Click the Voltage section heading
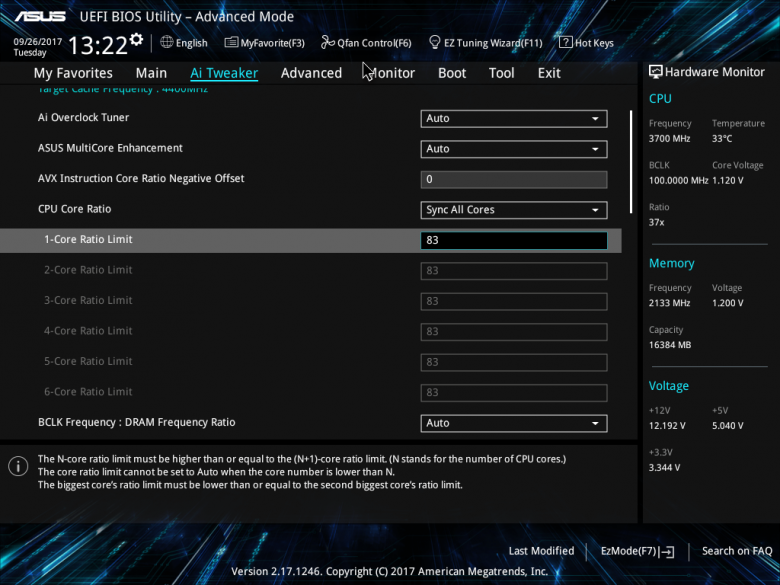Viewport: 780px width, 585px height. [669, 386]
